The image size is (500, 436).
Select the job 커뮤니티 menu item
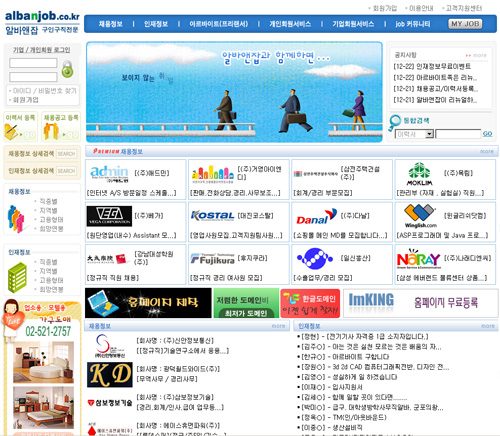(413, 24)
